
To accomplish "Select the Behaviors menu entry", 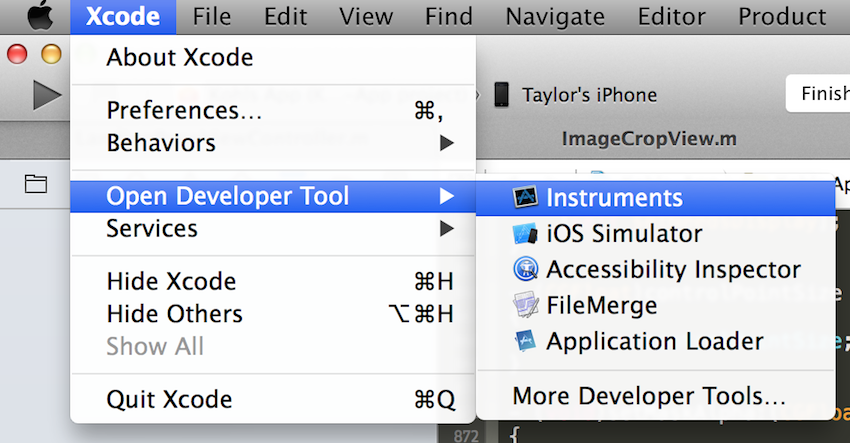I will [273, 143].
